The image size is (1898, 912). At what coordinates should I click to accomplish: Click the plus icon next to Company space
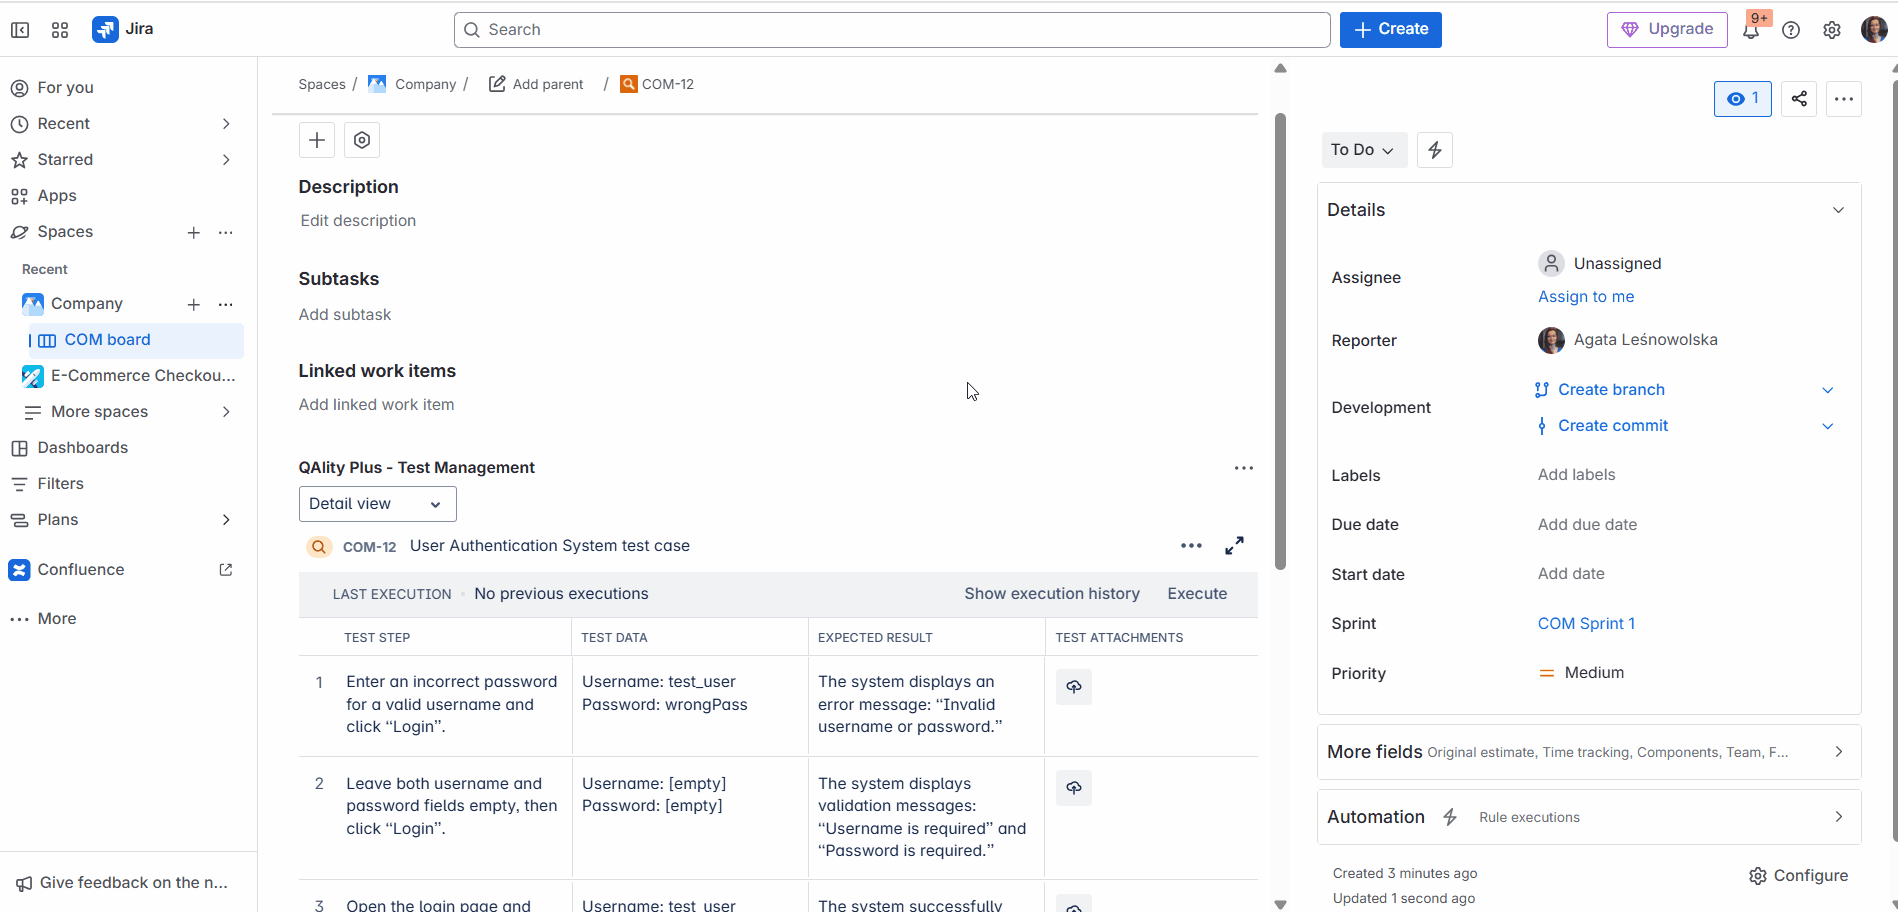[194, 305]
